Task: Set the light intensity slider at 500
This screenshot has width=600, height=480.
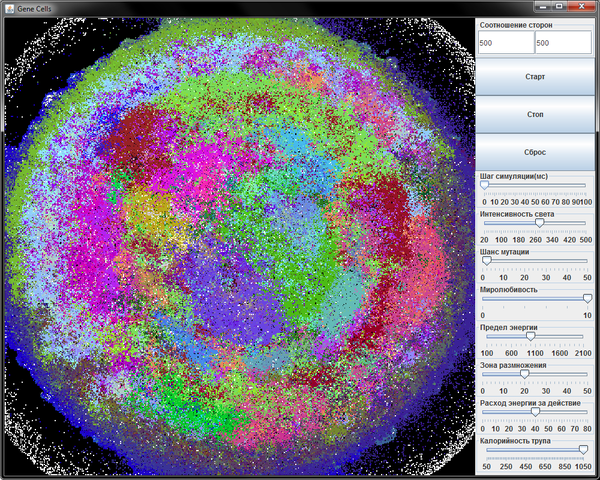Action: tap(587, 223)
